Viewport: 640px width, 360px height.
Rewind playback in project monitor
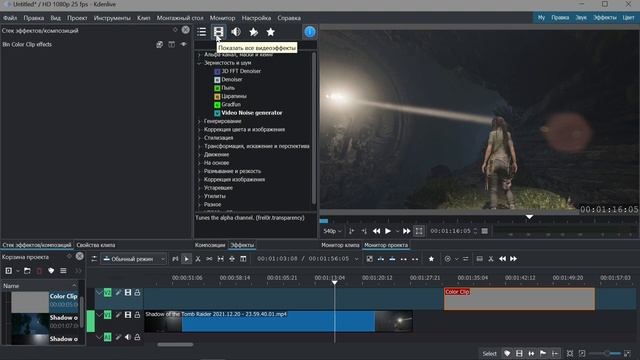click(x=376, y=231)
